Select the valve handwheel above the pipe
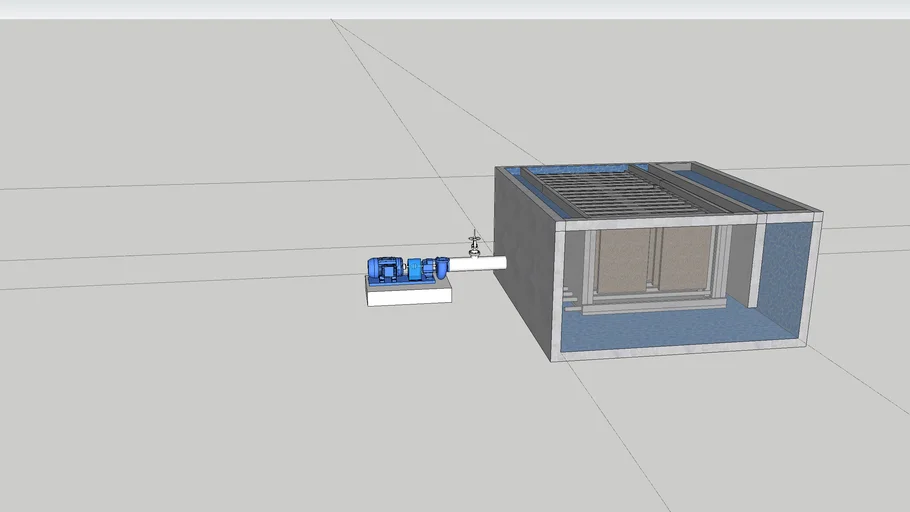The height and width of the screenshot is (512, 910). pos(475,239)
